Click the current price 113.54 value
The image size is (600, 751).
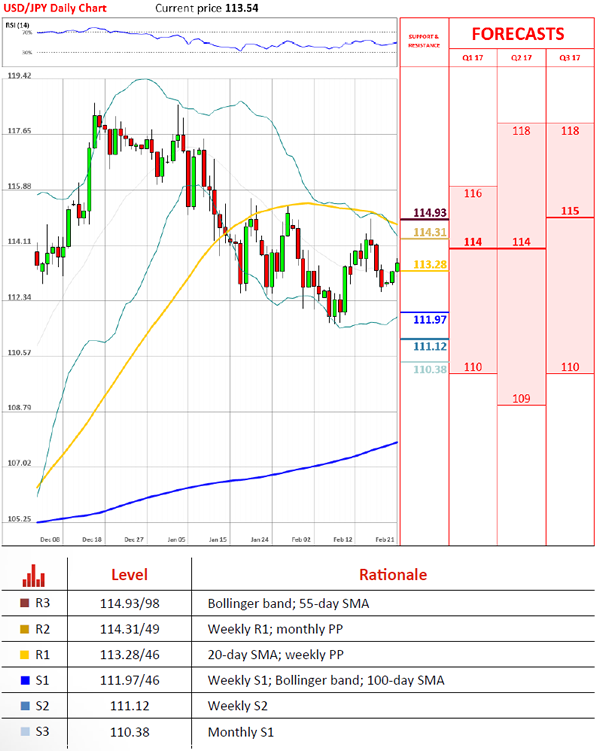pyautogui.click(x=242, y=8)
